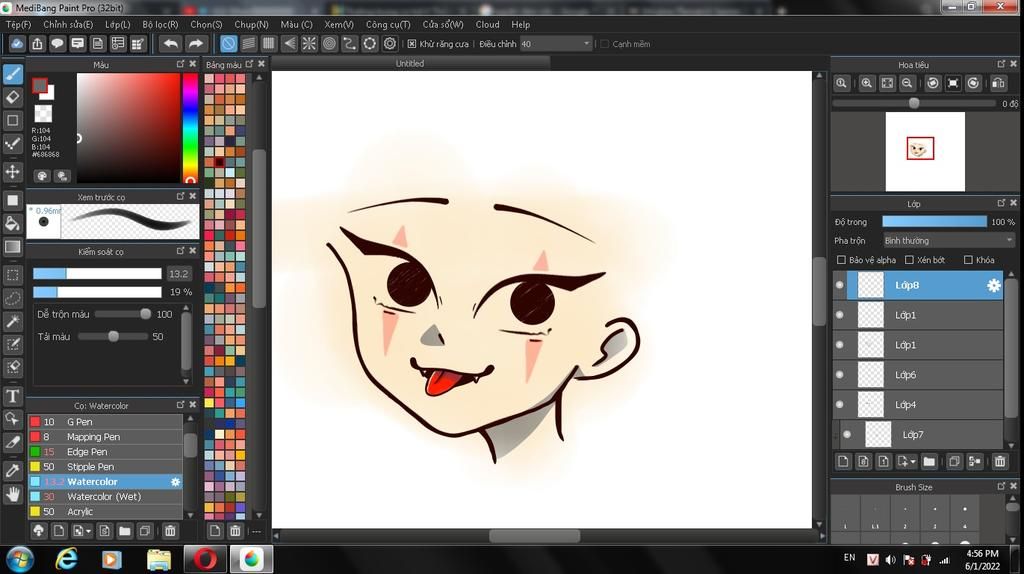Hide the Lớp6 layer
Screen dimensions: 1024x574
[x=840, y=375]
